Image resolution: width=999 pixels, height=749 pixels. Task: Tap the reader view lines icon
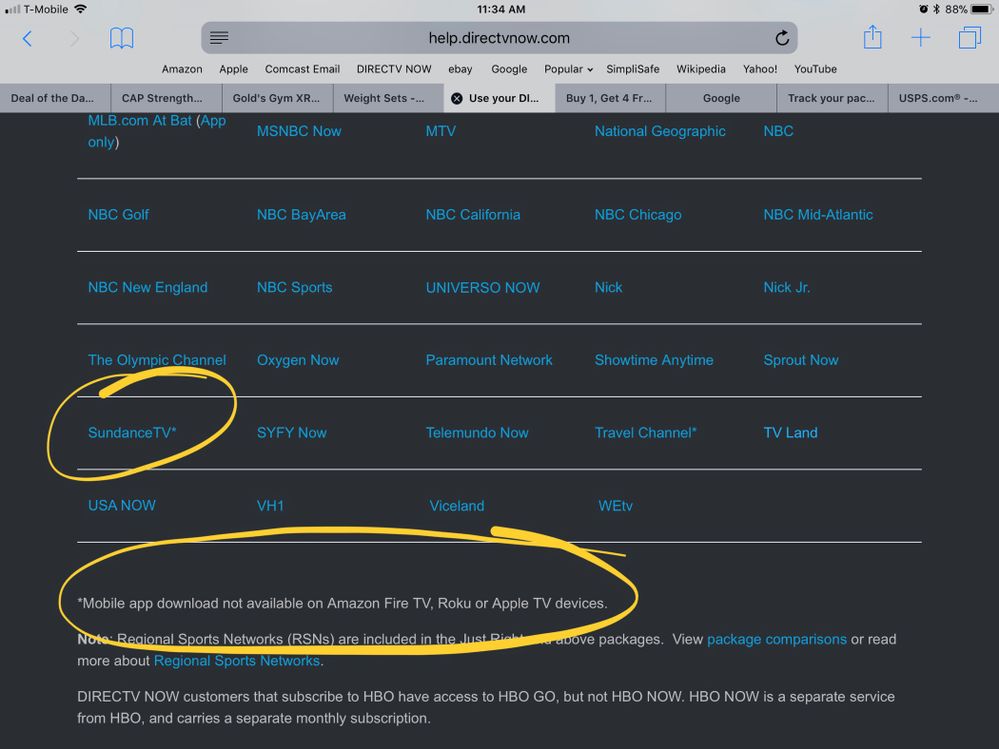tap(219, 38)
